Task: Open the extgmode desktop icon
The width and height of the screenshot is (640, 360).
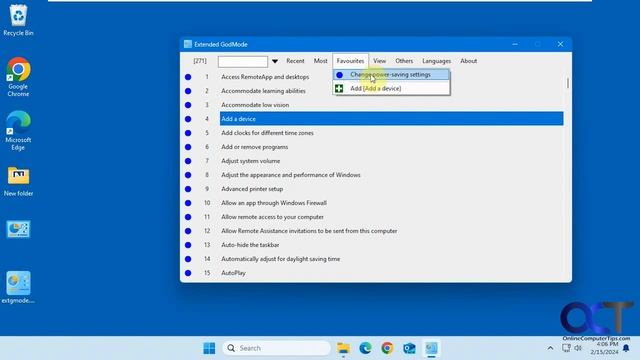Action: (x=18, y=287)
